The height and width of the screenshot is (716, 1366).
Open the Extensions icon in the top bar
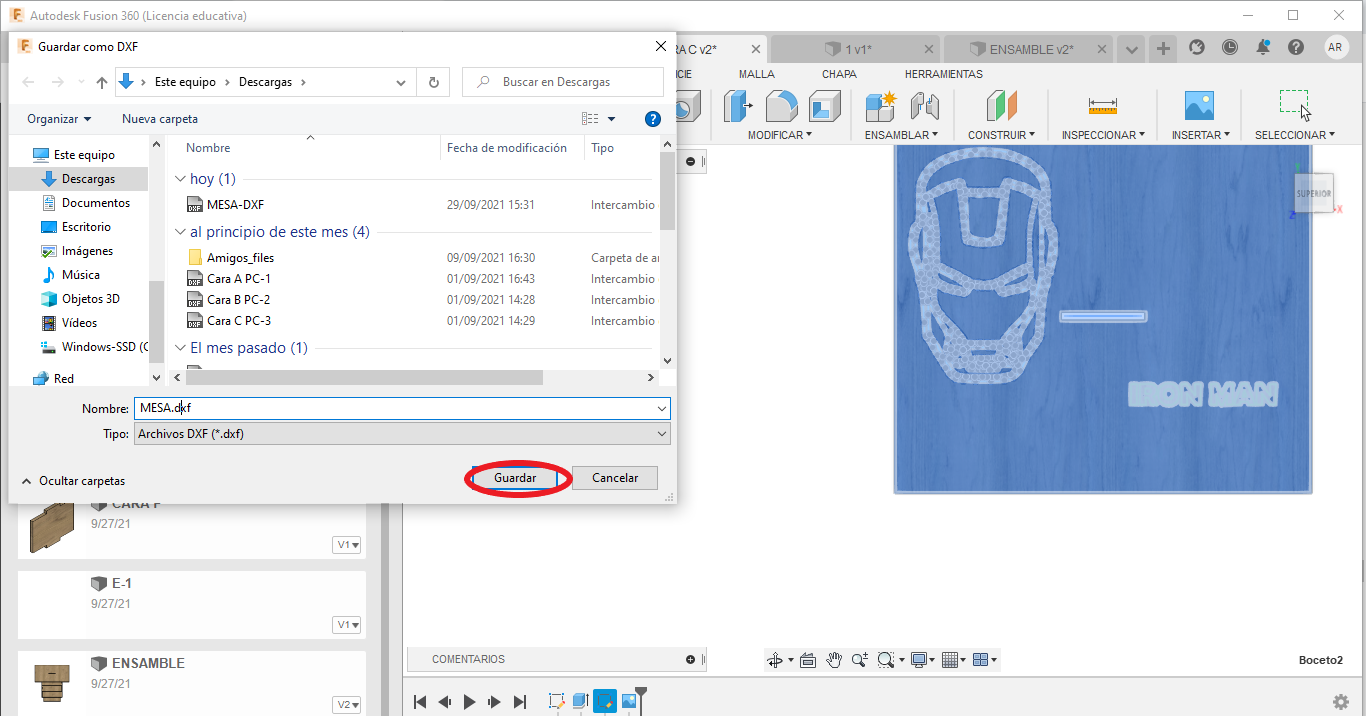[x=1197, y=47]
